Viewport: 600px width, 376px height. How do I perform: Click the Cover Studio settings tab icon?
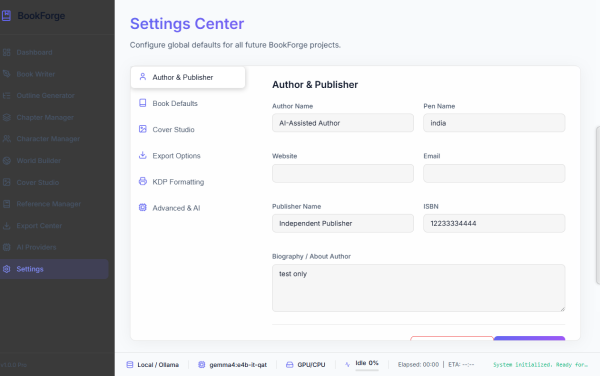pyautogui.click(x=143, y=129)
